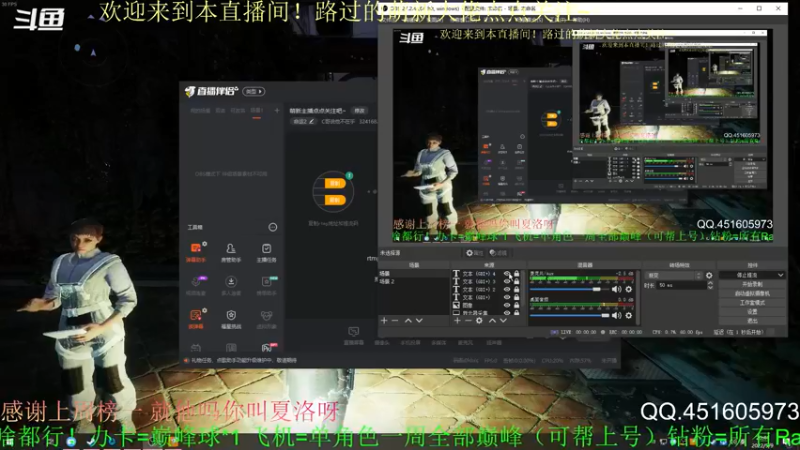Add a new scene tab with the plus in 直播伴侣

point(277,110)
